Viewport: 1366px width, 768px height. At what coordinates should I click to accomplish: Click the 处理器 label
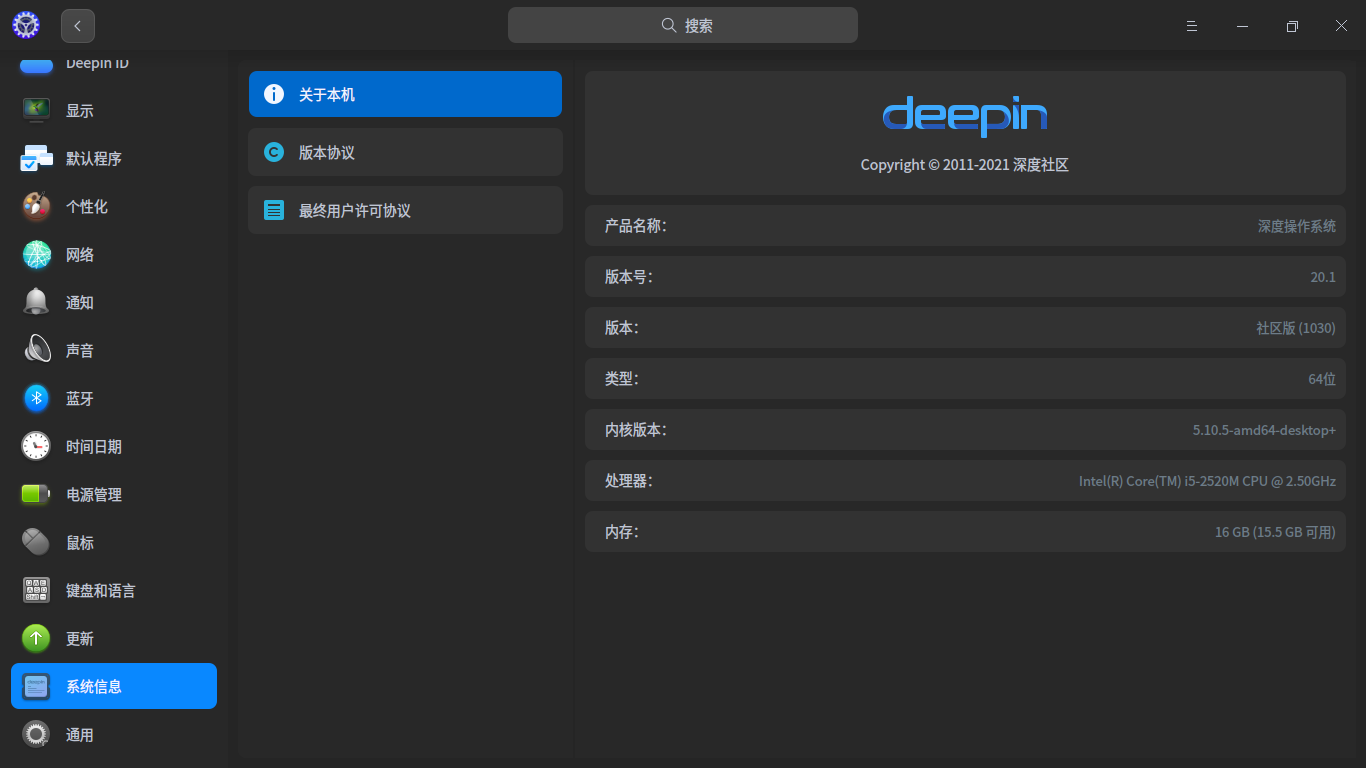[628, 481]
